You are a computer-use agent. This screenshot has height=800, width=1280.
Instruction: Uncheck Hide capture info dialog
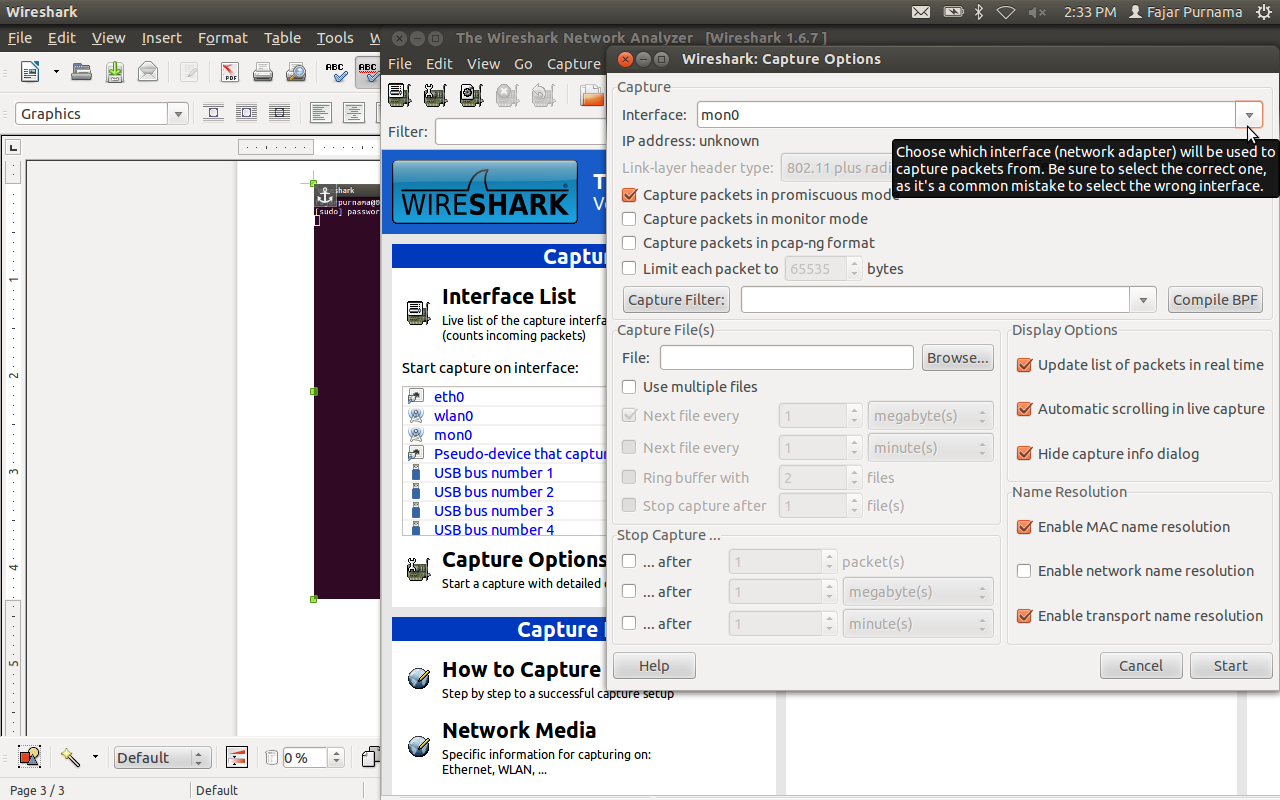pyautogui.click(x=1024, y=454)
